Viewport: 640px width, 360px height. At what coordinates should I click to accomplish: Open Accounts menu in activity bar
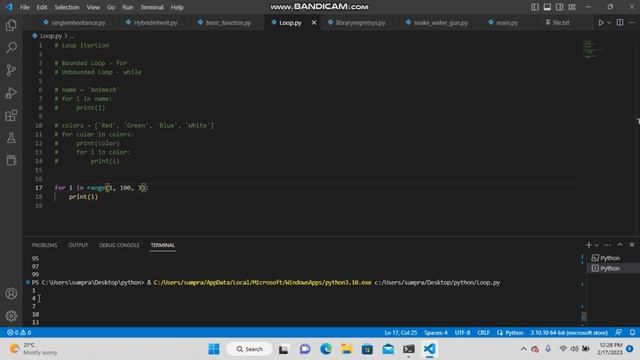point(11,293)
